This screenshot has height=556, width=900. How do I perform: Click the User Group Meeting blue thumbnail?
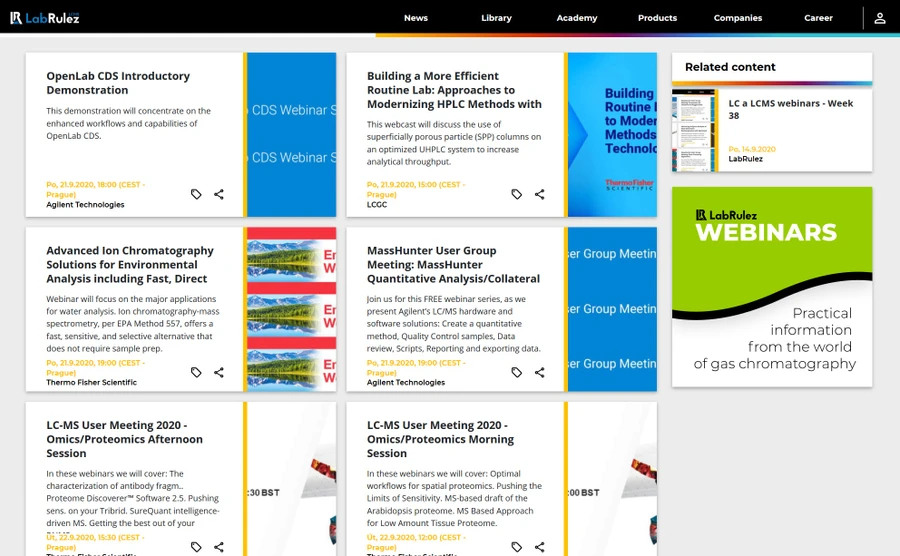[x=612, y=309]
